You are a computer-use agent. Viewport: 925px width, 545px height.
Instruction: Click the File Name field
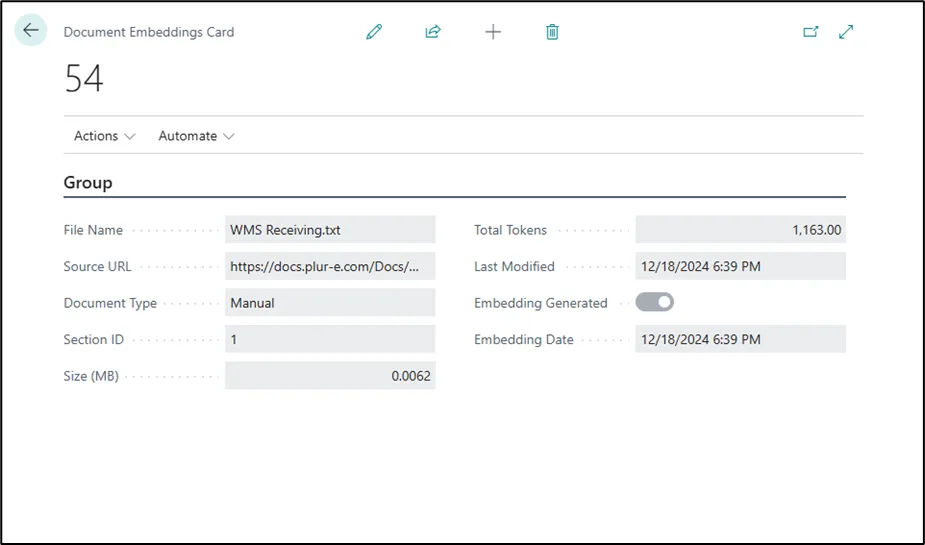(x=330, y=229)
